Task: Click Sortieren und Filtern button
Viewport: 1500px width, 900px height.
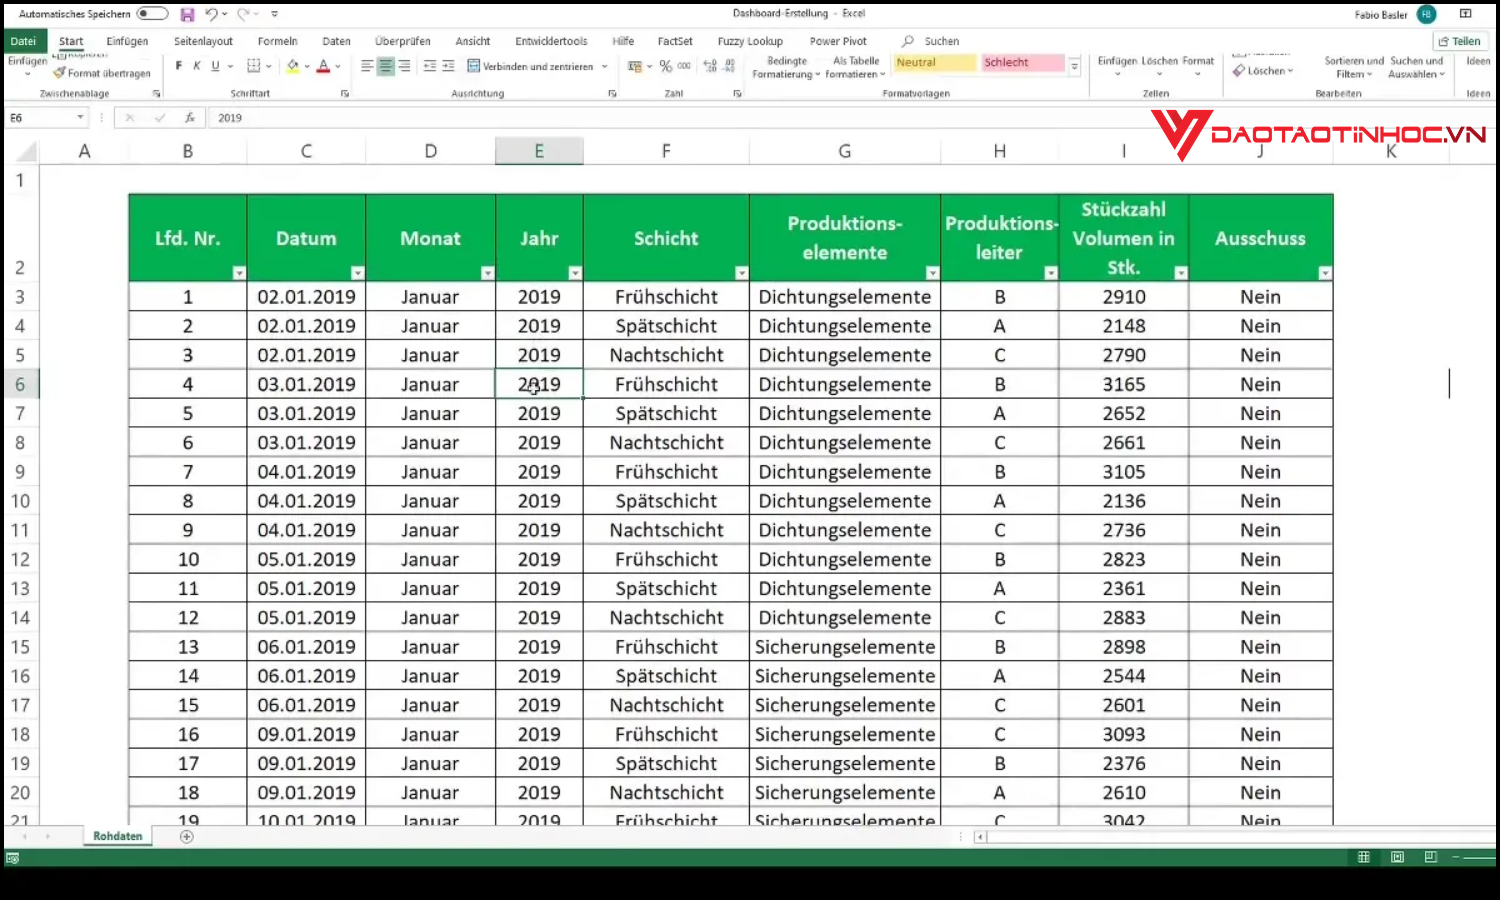Action: tap(1354, 67)
